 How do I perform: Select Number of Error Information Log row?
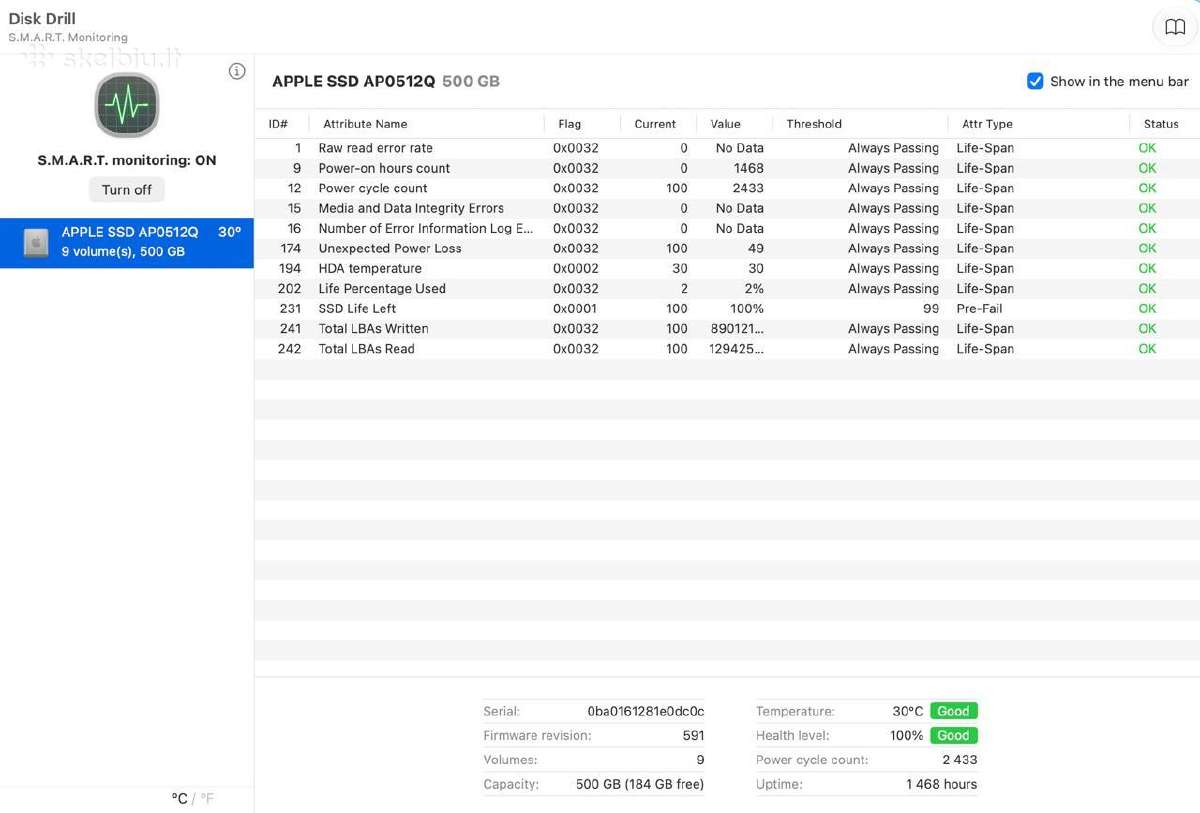click(727, 228)
